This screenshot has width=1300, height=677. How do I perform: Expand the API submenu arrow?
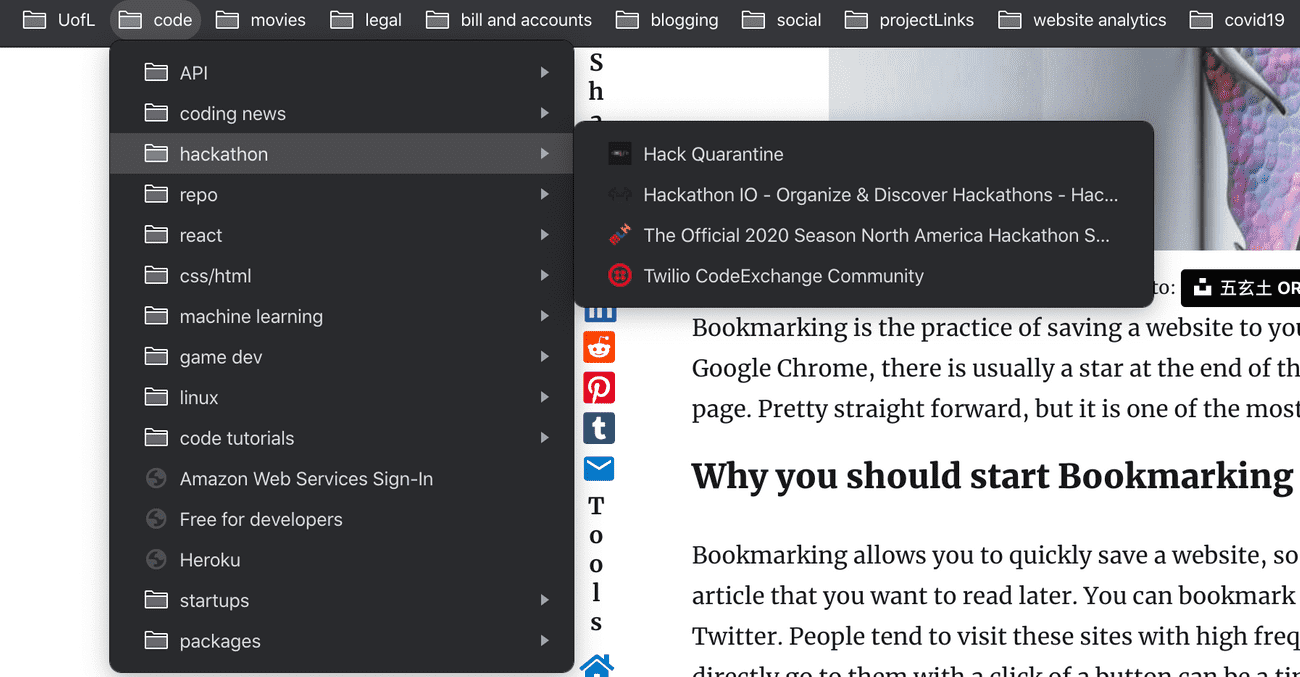tap(545, 72)
